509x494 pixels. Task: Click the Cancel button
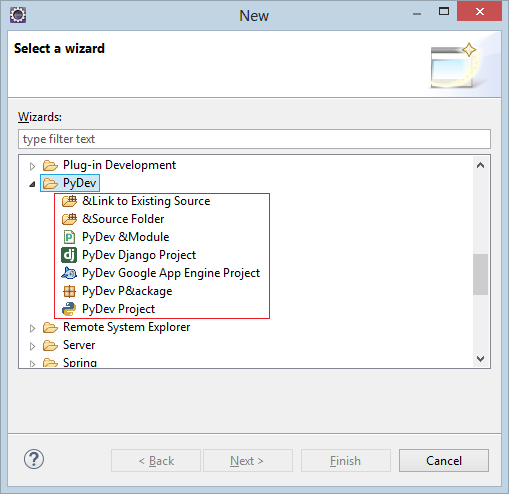(444, 461)
